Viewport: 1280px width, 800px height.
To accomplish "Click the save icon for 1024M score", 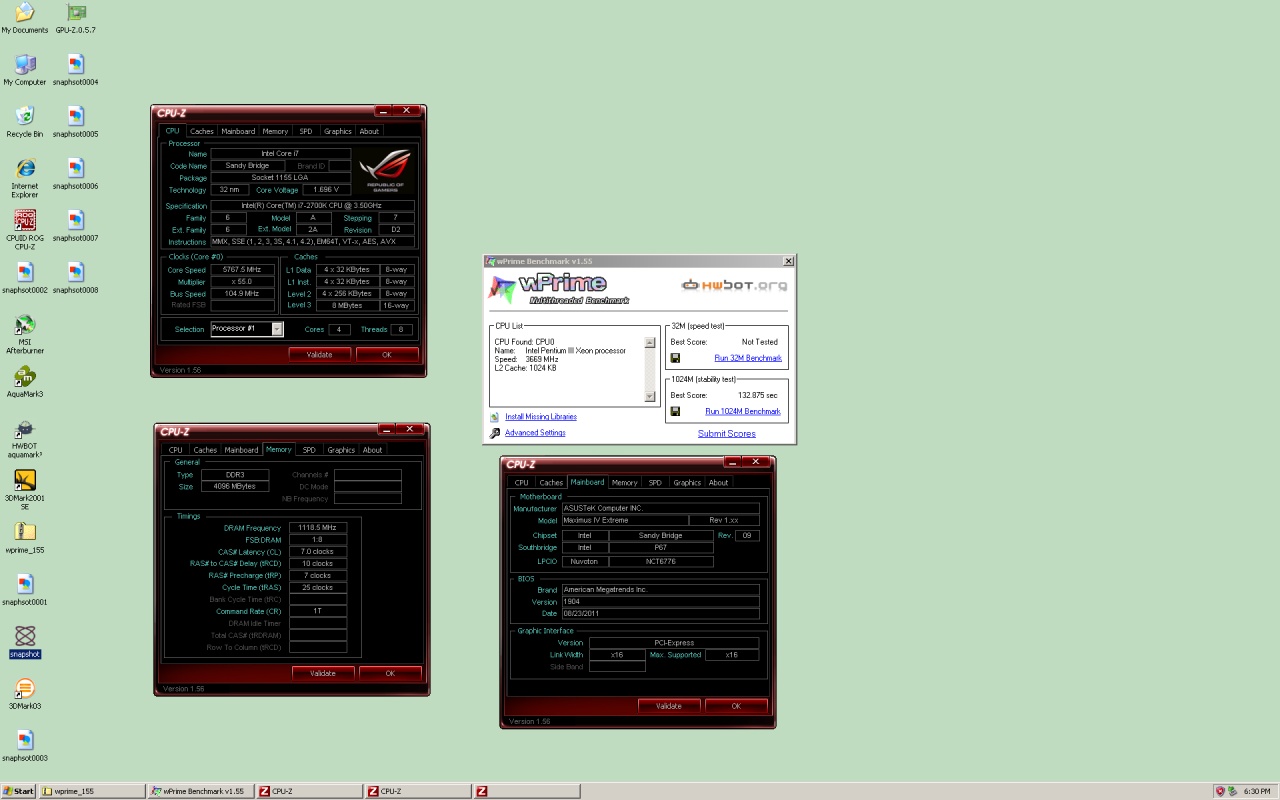I will [676, 411].
